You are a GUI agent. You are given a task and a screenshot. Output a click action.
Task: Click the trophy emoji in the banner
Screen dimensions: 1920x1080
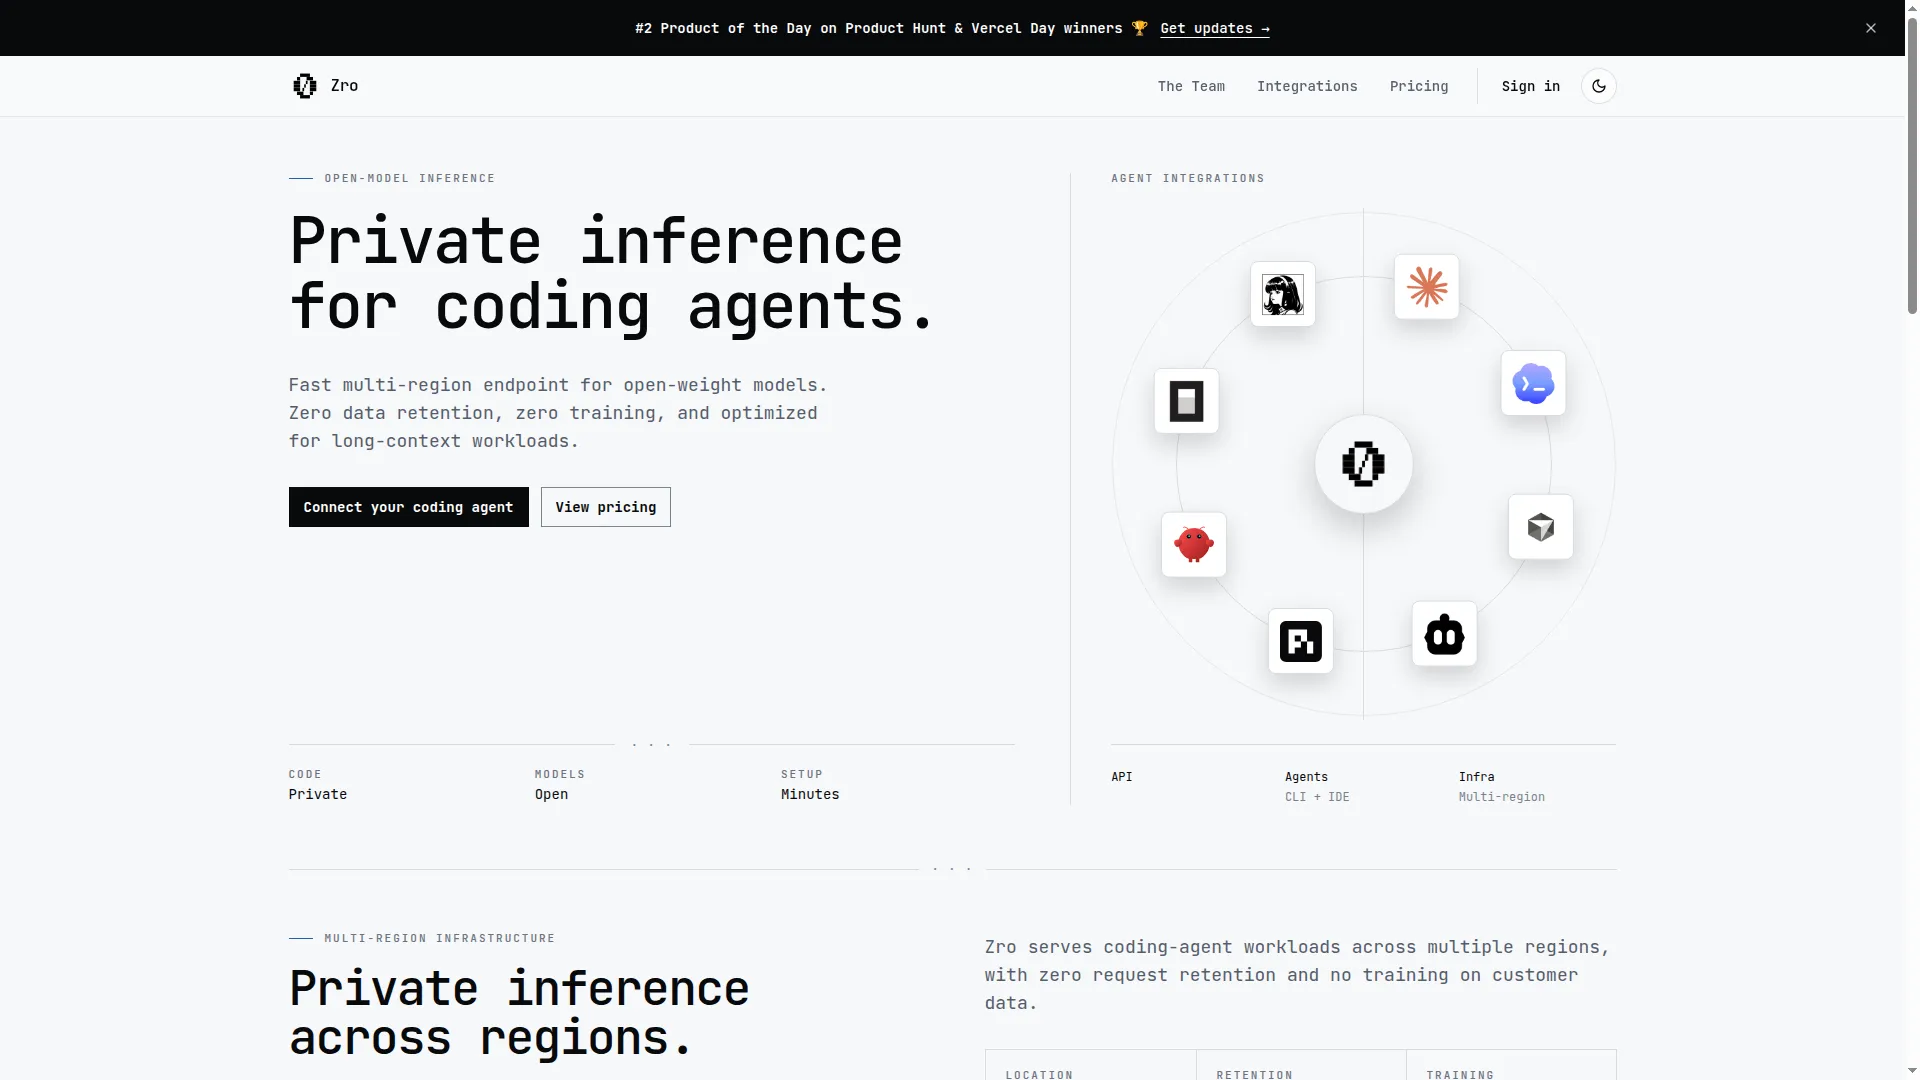tap(1139, 28)
